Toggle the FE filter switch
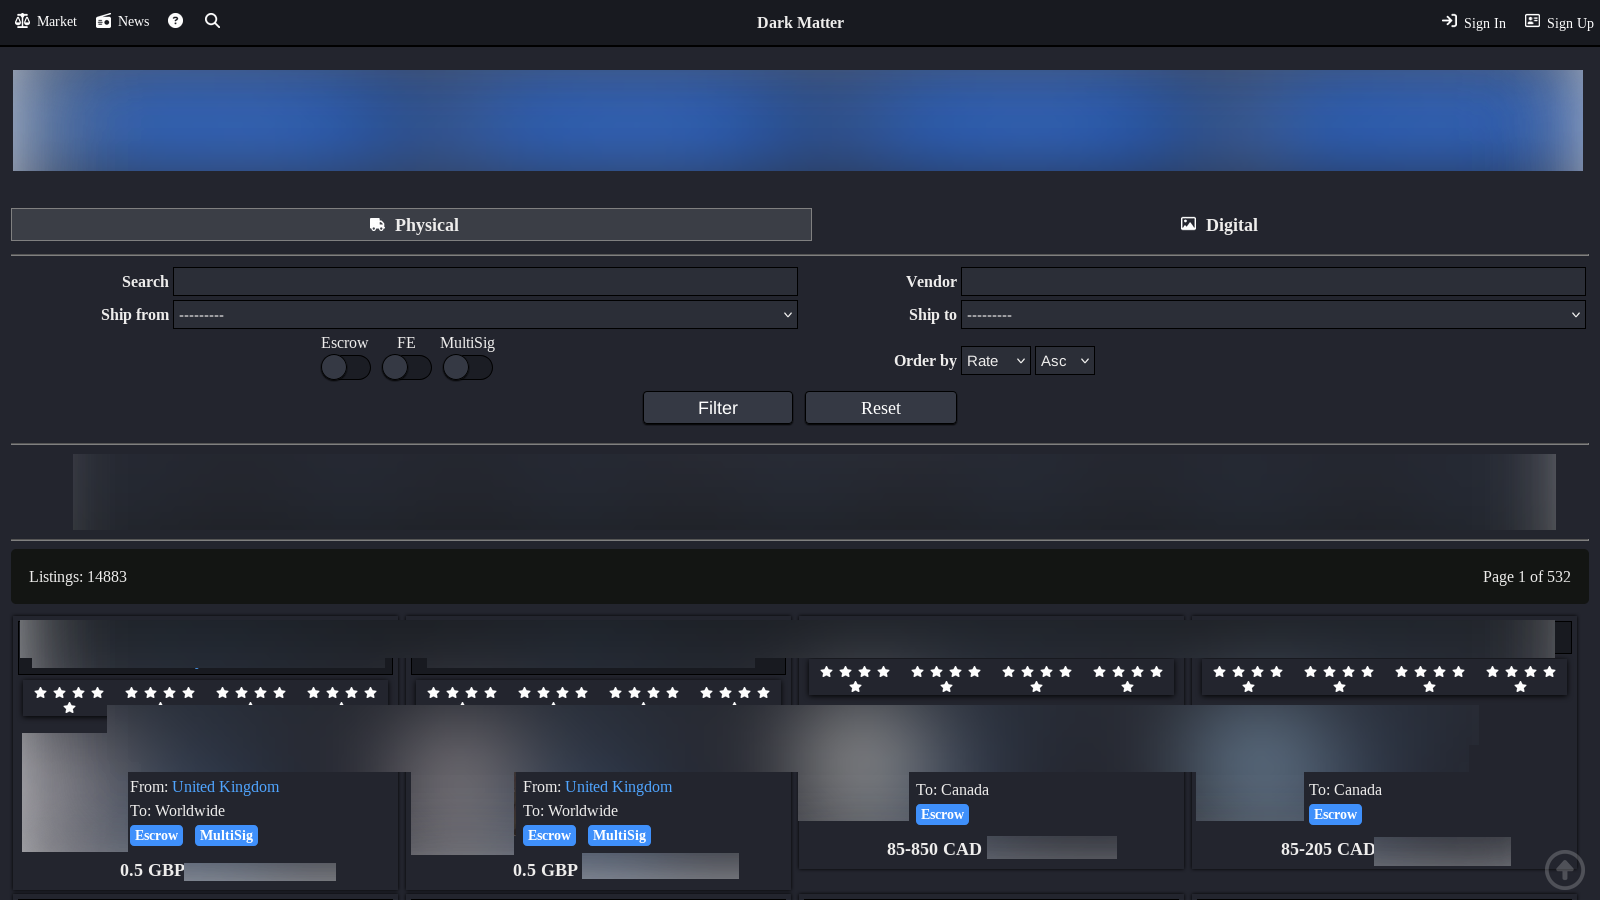Viewport: 1600px width, 900px height. pyautogui.click(x=406, y=368)
